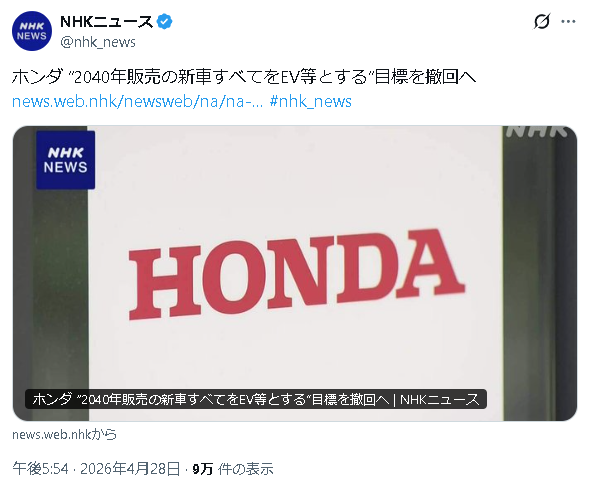Click the preview card caption title

tap(256, 399)
